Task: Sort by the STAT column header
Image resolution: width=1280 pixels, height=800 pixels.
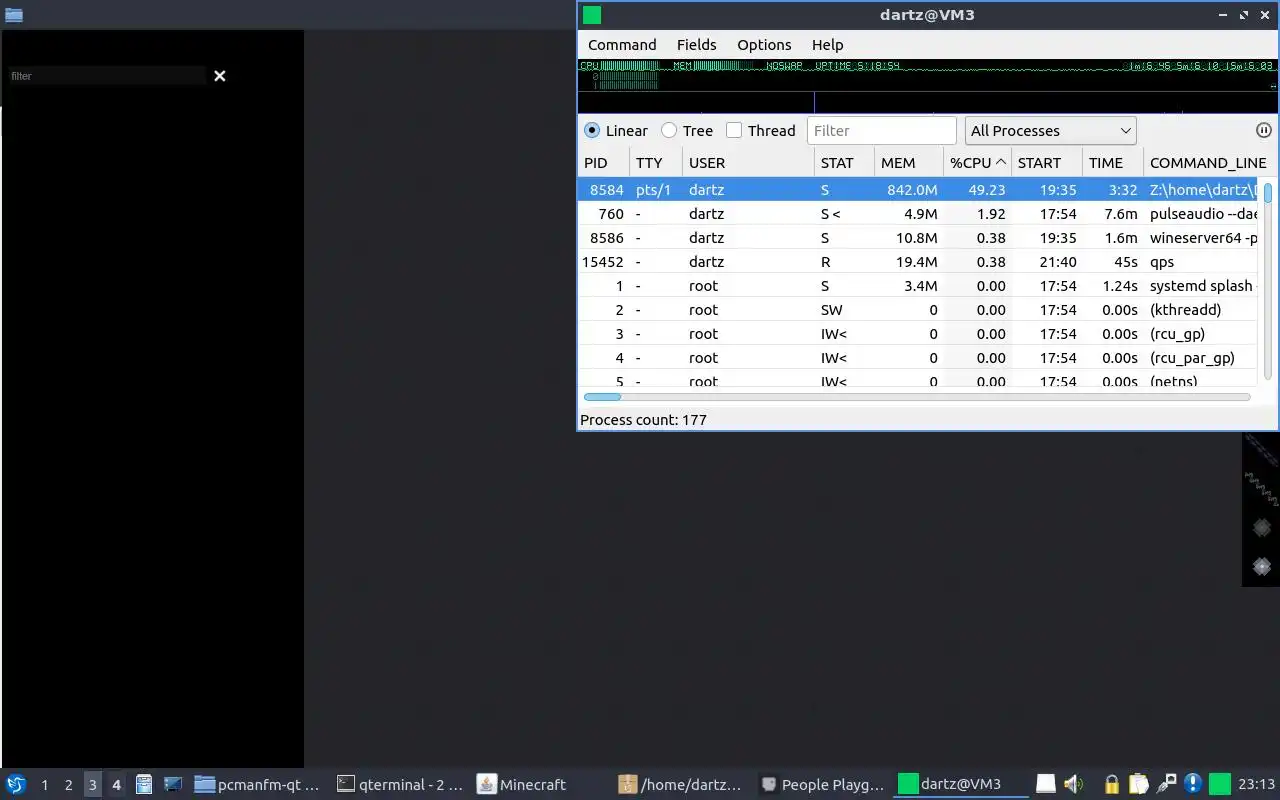Action: pos(845,162)
